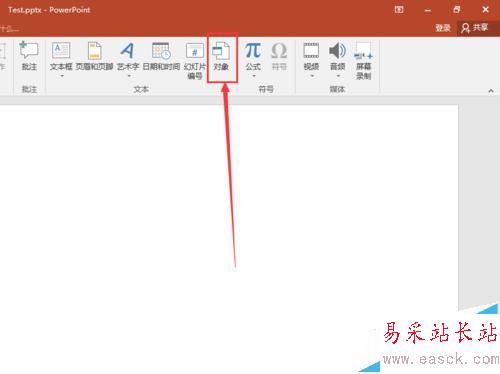Restore down the PowerPoint window
Screen dimensions: 500x374
(x=457, y=10)
